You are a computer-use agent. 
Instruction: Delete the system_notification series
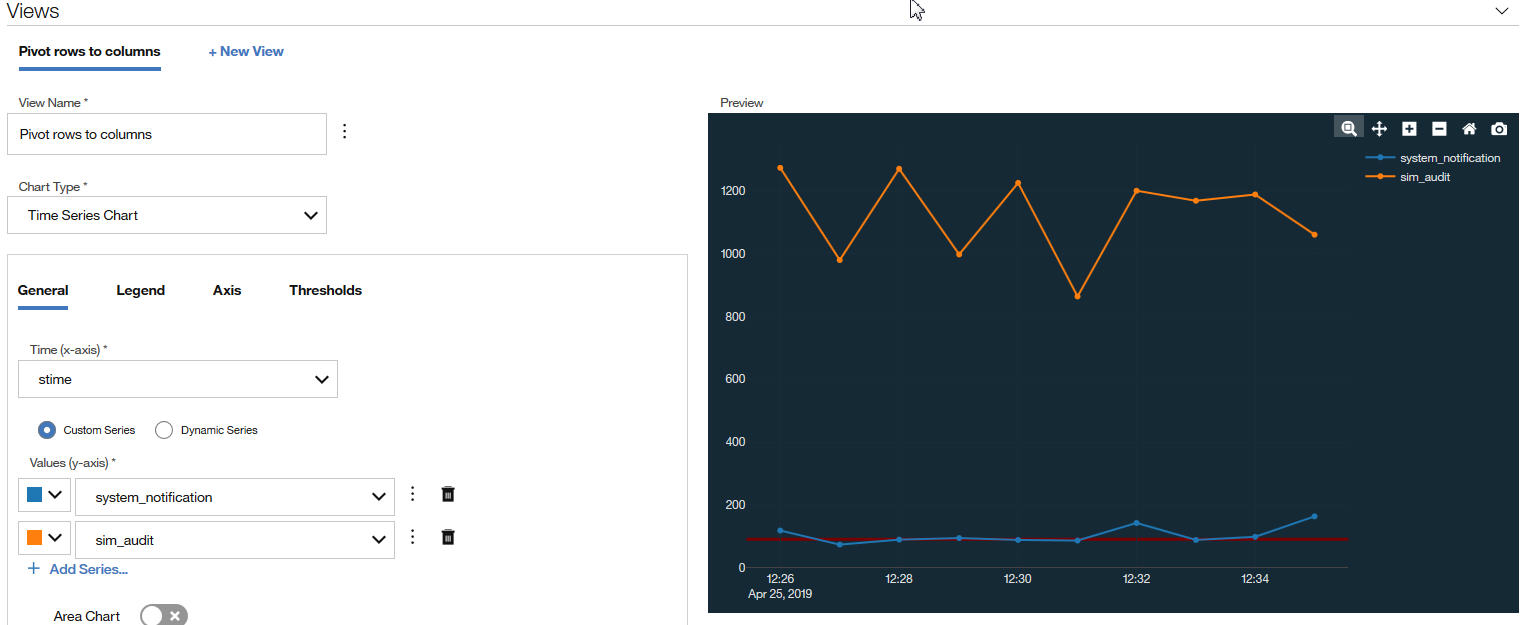[448, 494]
